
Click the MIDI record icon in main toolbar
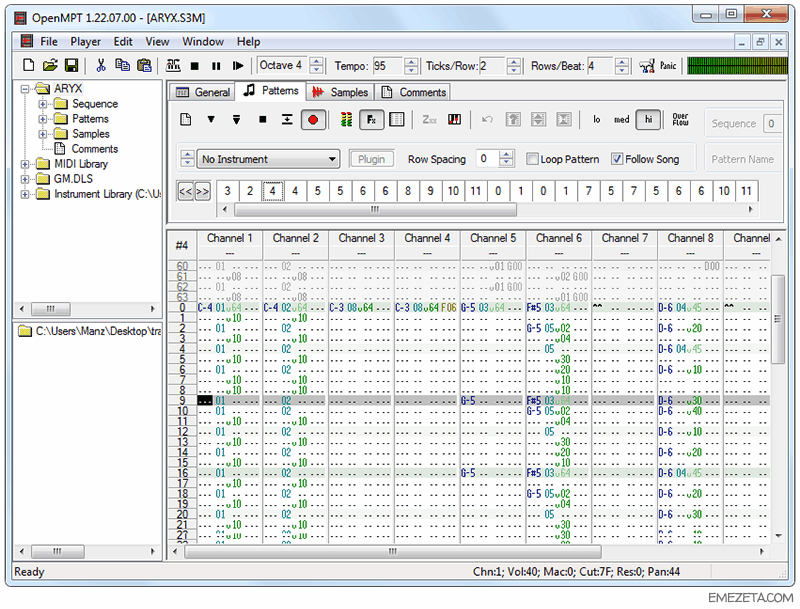coord(173,65)
